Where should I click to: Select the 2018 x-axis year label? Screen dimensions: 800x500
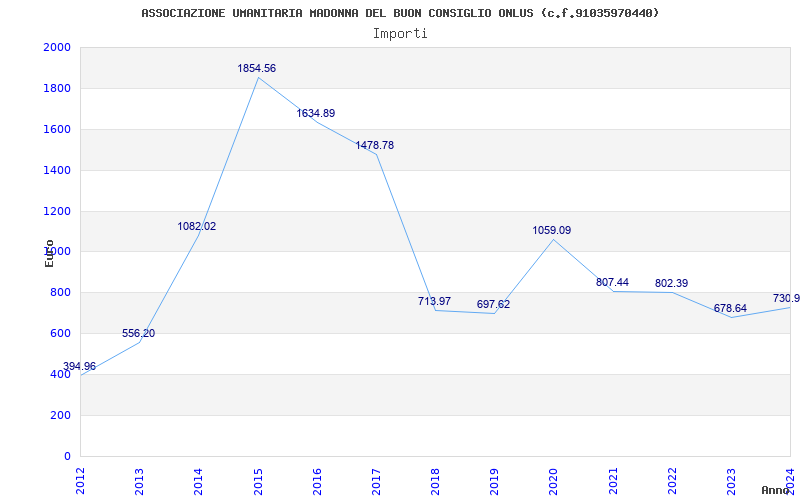coord(435,481)
